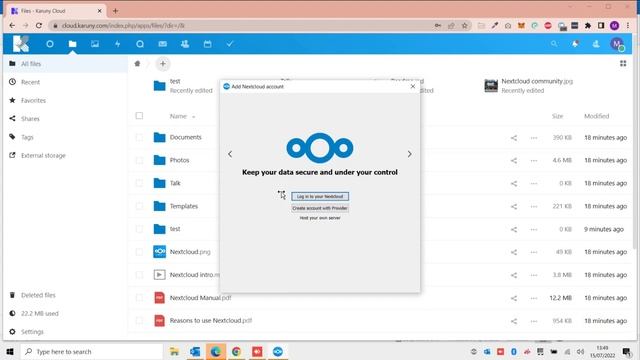The image size is (640, 360).
Task: Open the more-actions menu for Nextcloud.png
Action: (x=534, y=252)
